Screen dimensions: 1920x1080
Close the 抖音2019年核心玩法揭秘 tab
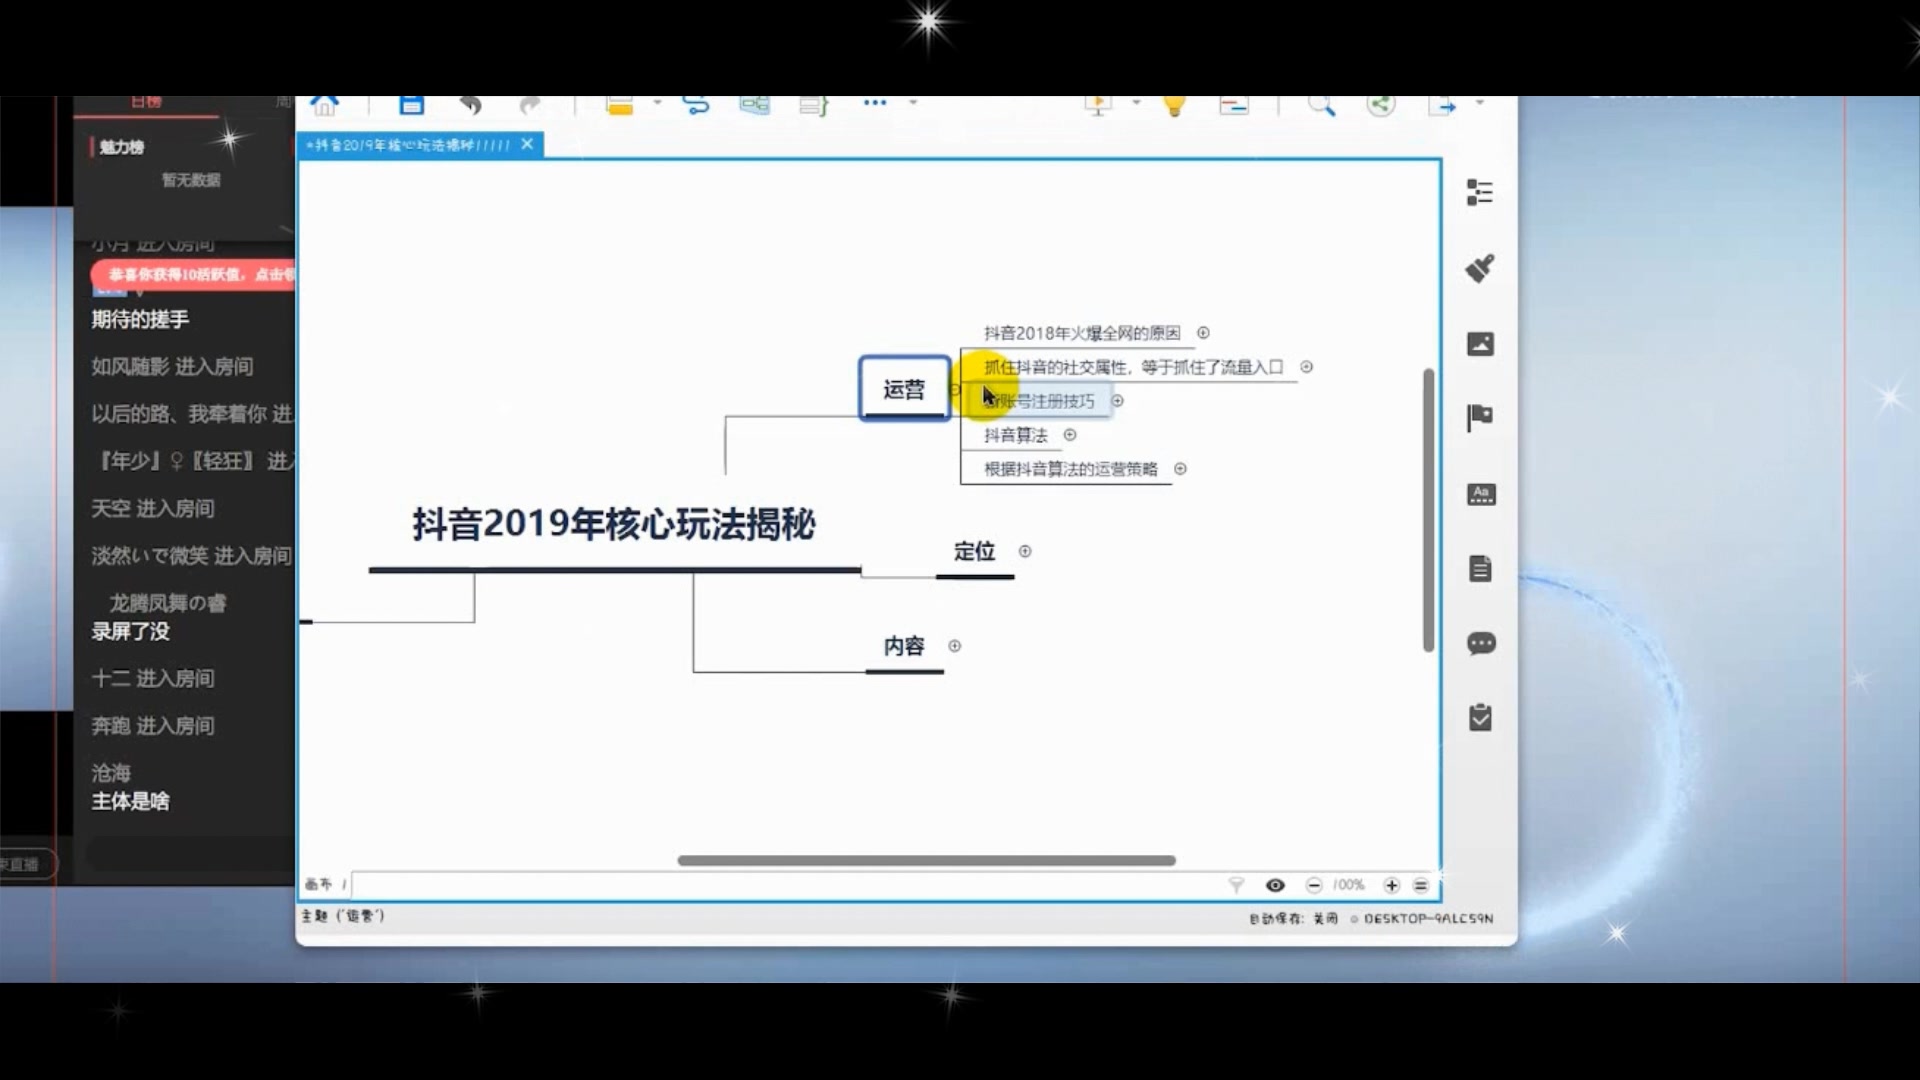point(527,144)
